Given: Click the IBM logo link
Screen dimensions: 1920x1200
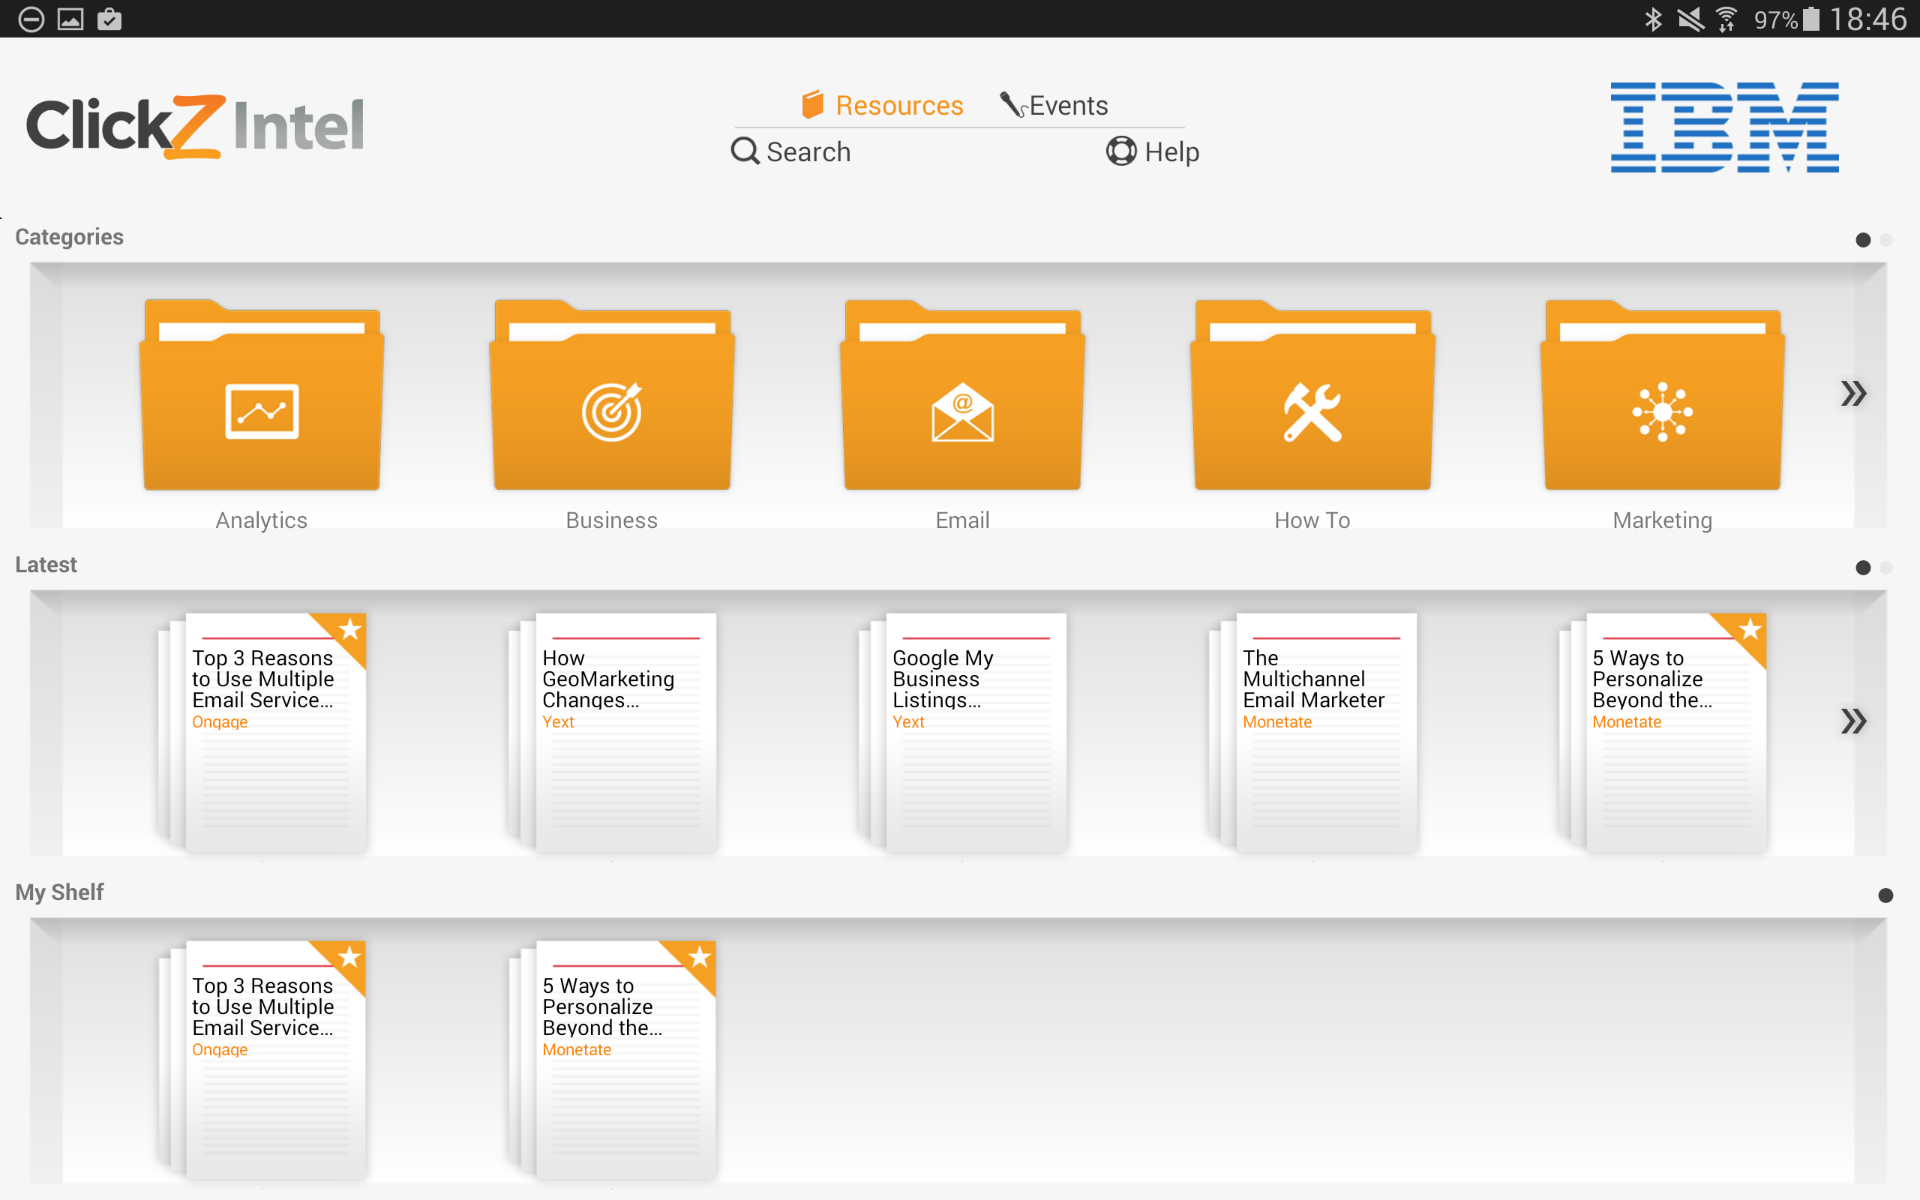Looking at the screenshot, I should [x=1723, y=128].
